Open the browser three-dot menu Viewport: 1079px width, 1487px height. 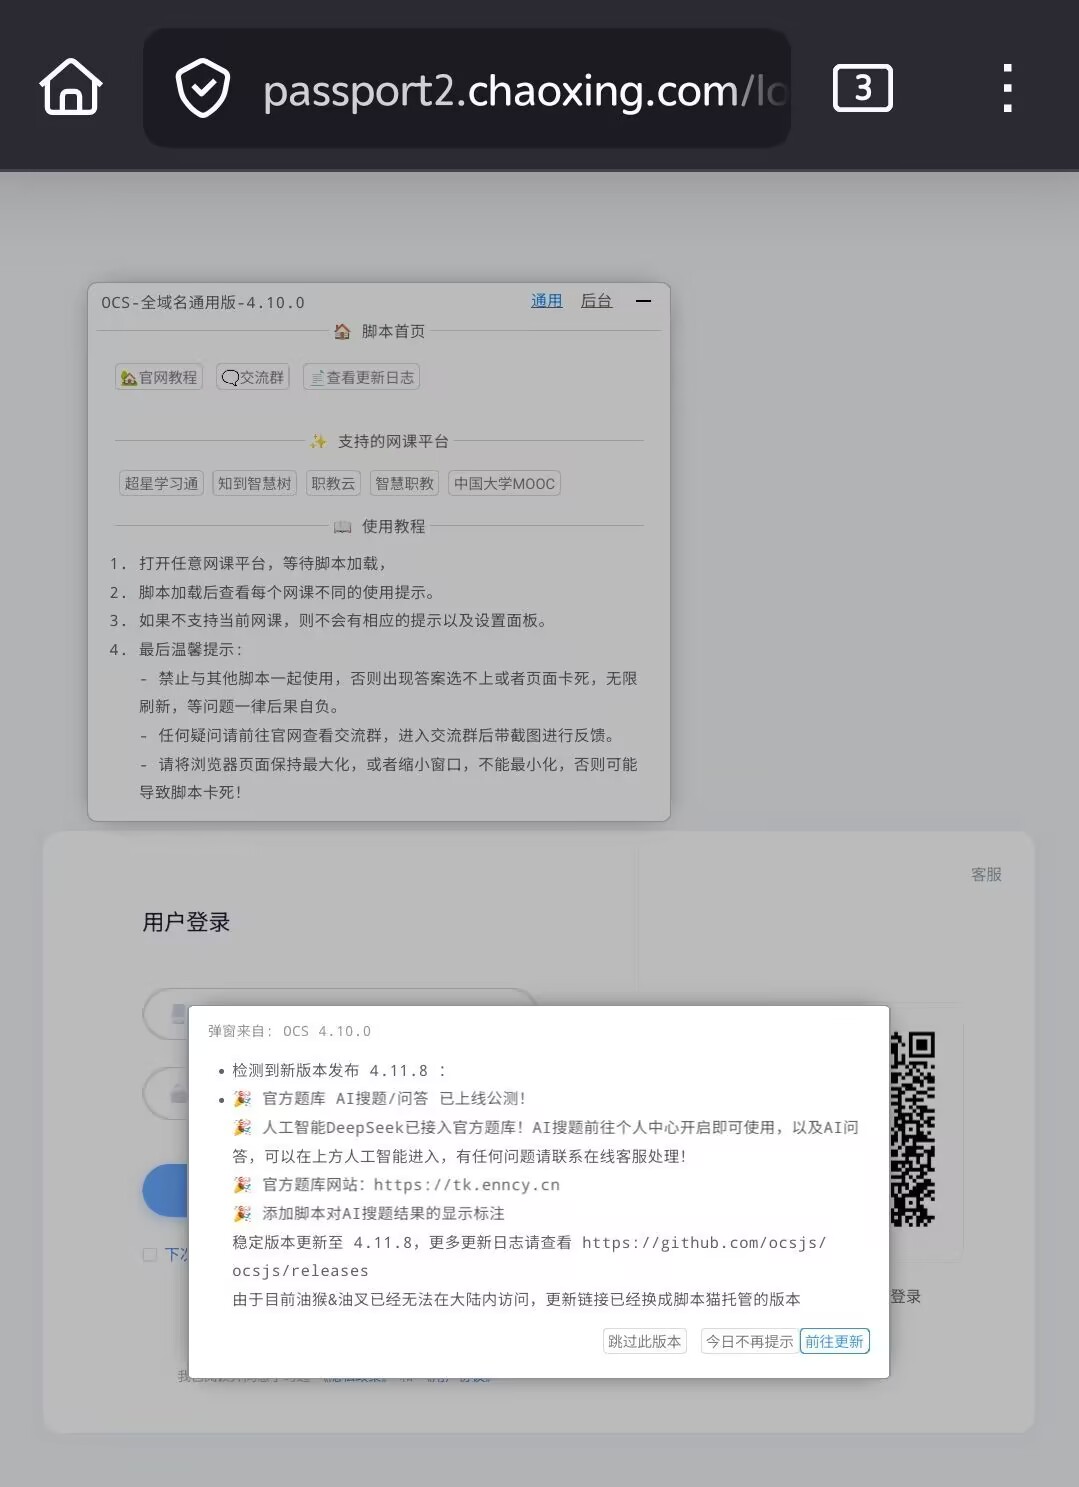point(1007,88)
